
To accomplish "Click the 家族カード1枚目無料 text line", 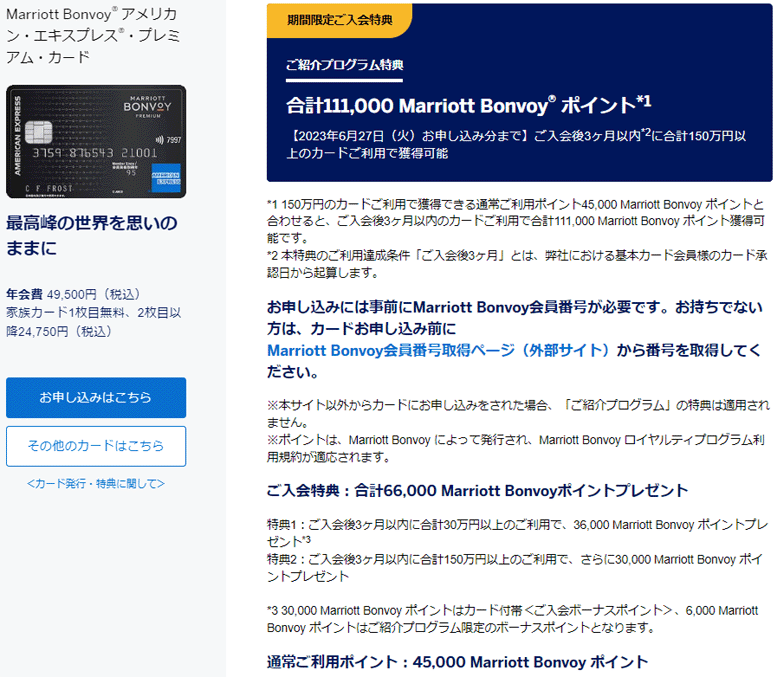I will tap(93, 322).
